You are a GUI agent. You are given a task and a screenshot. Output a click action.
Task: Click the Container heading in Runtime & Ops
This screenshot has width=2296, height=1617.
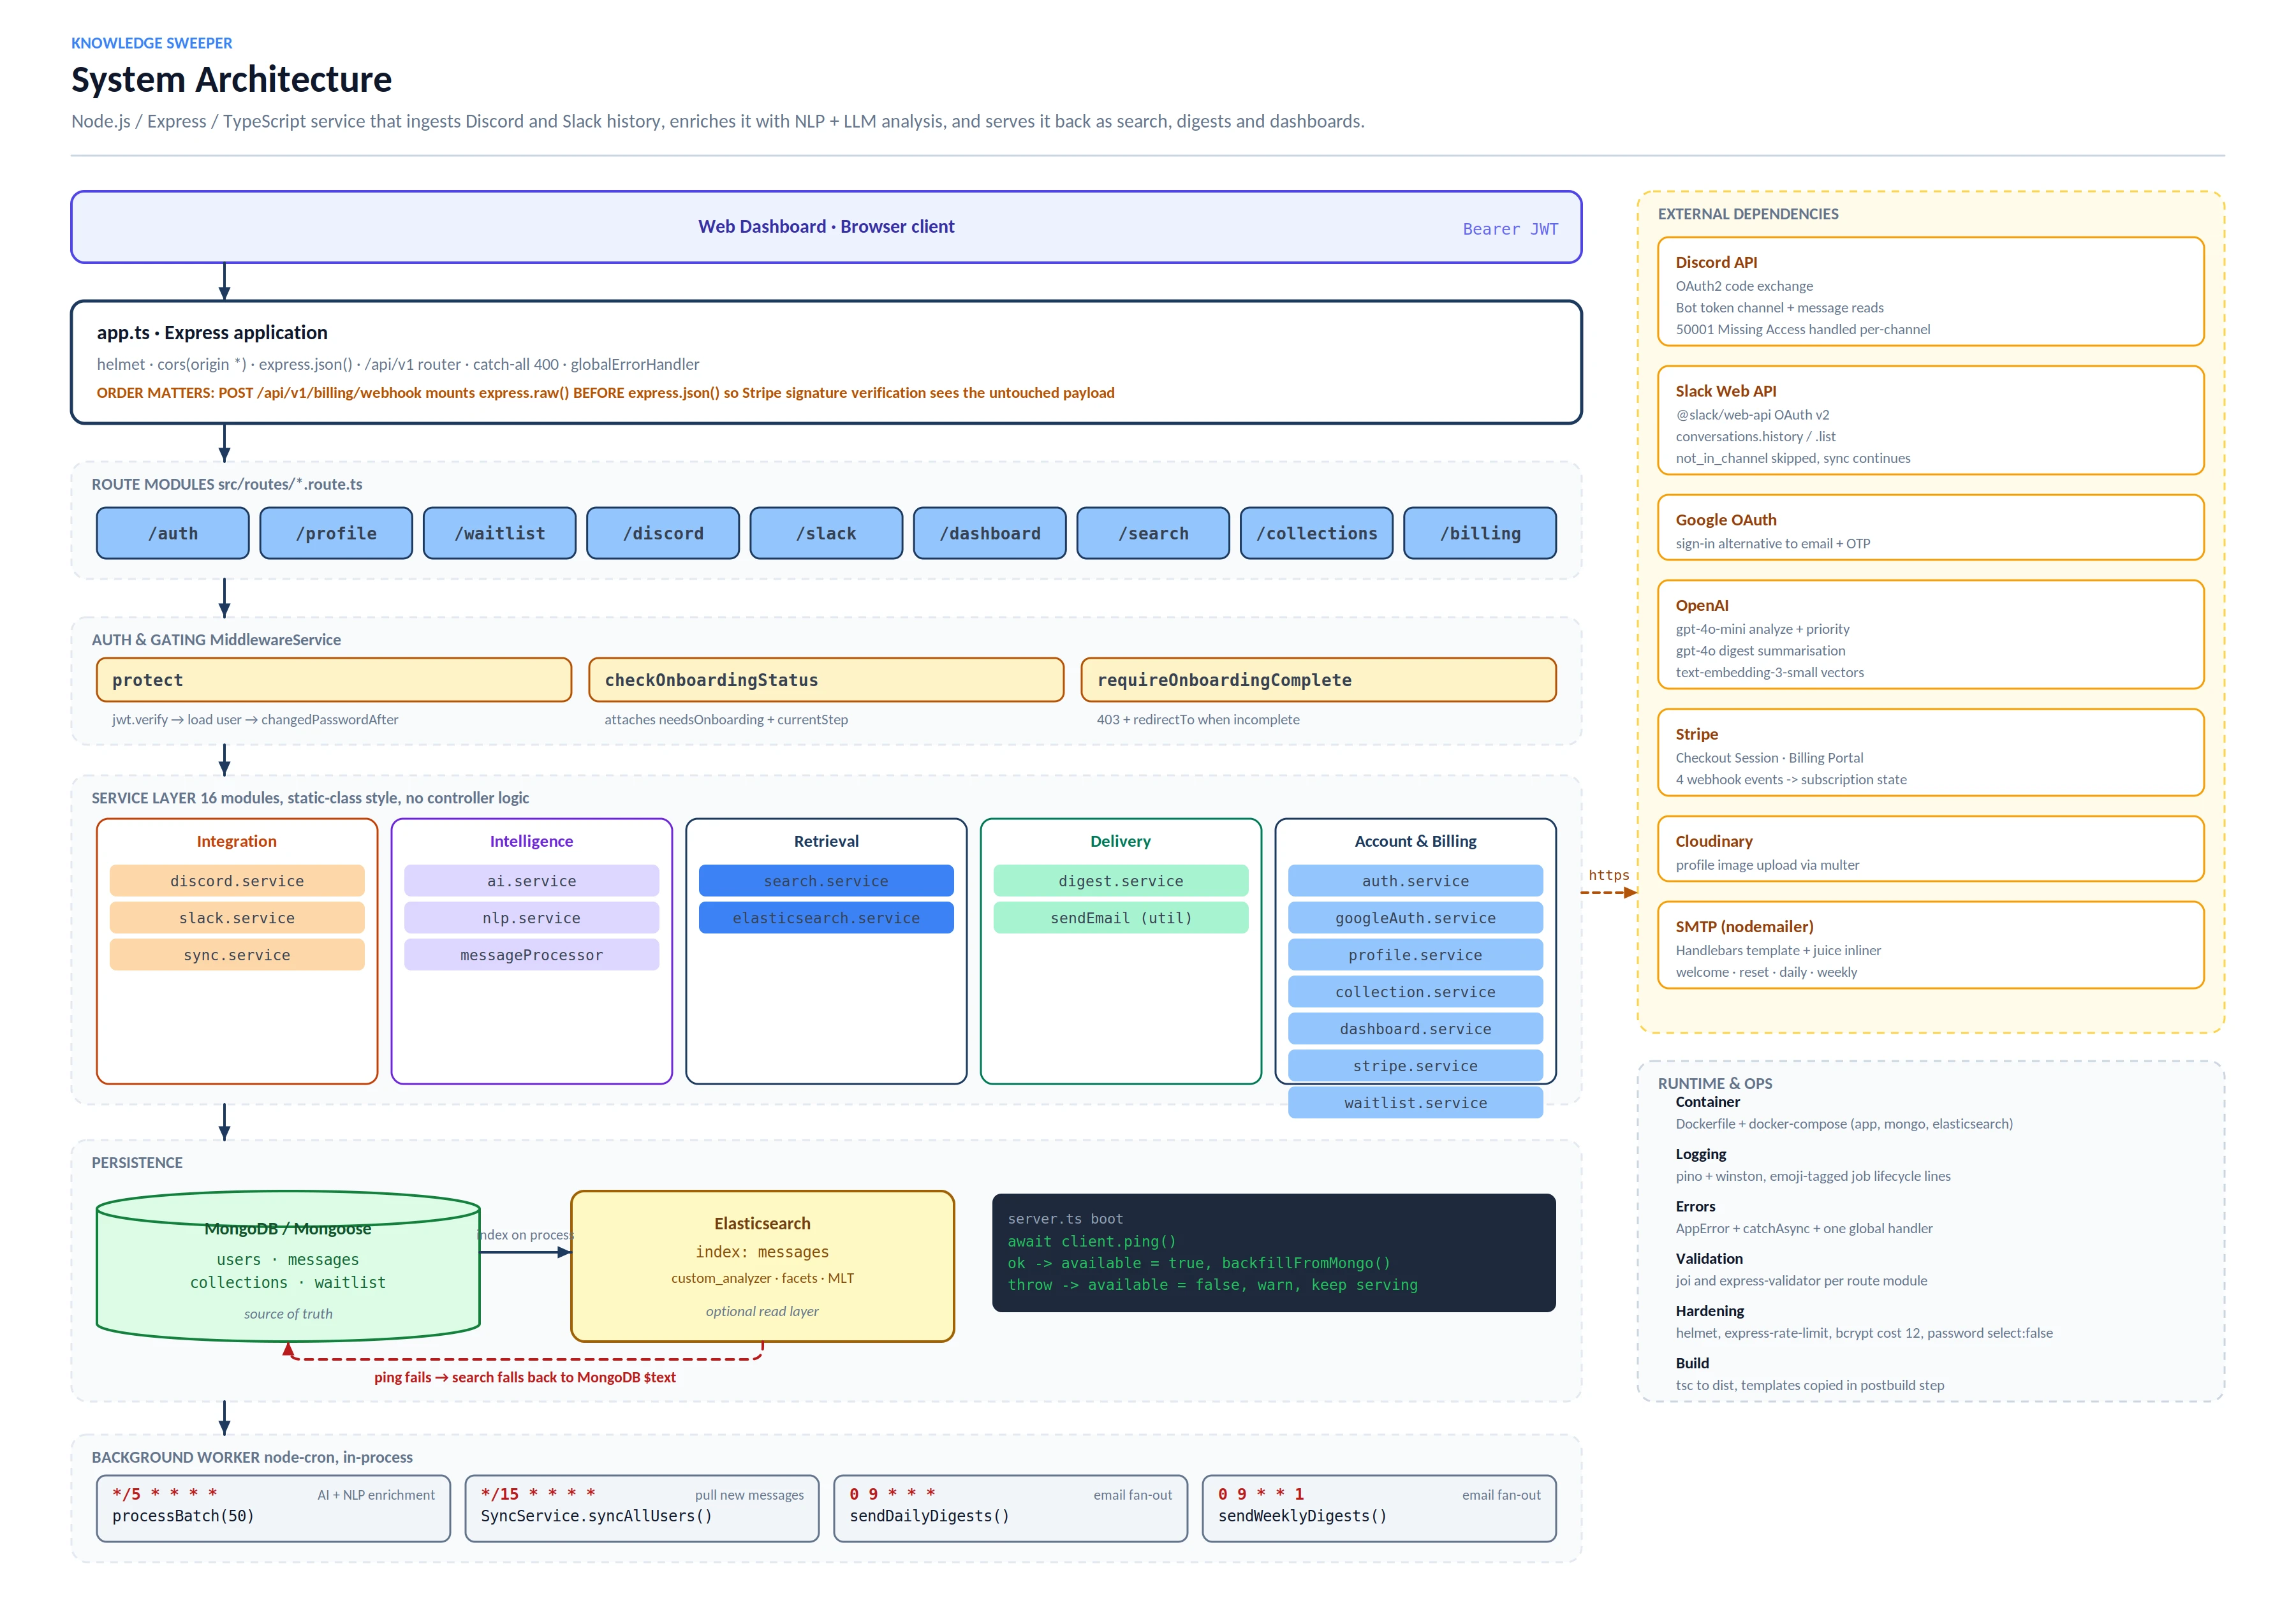1708,1102
